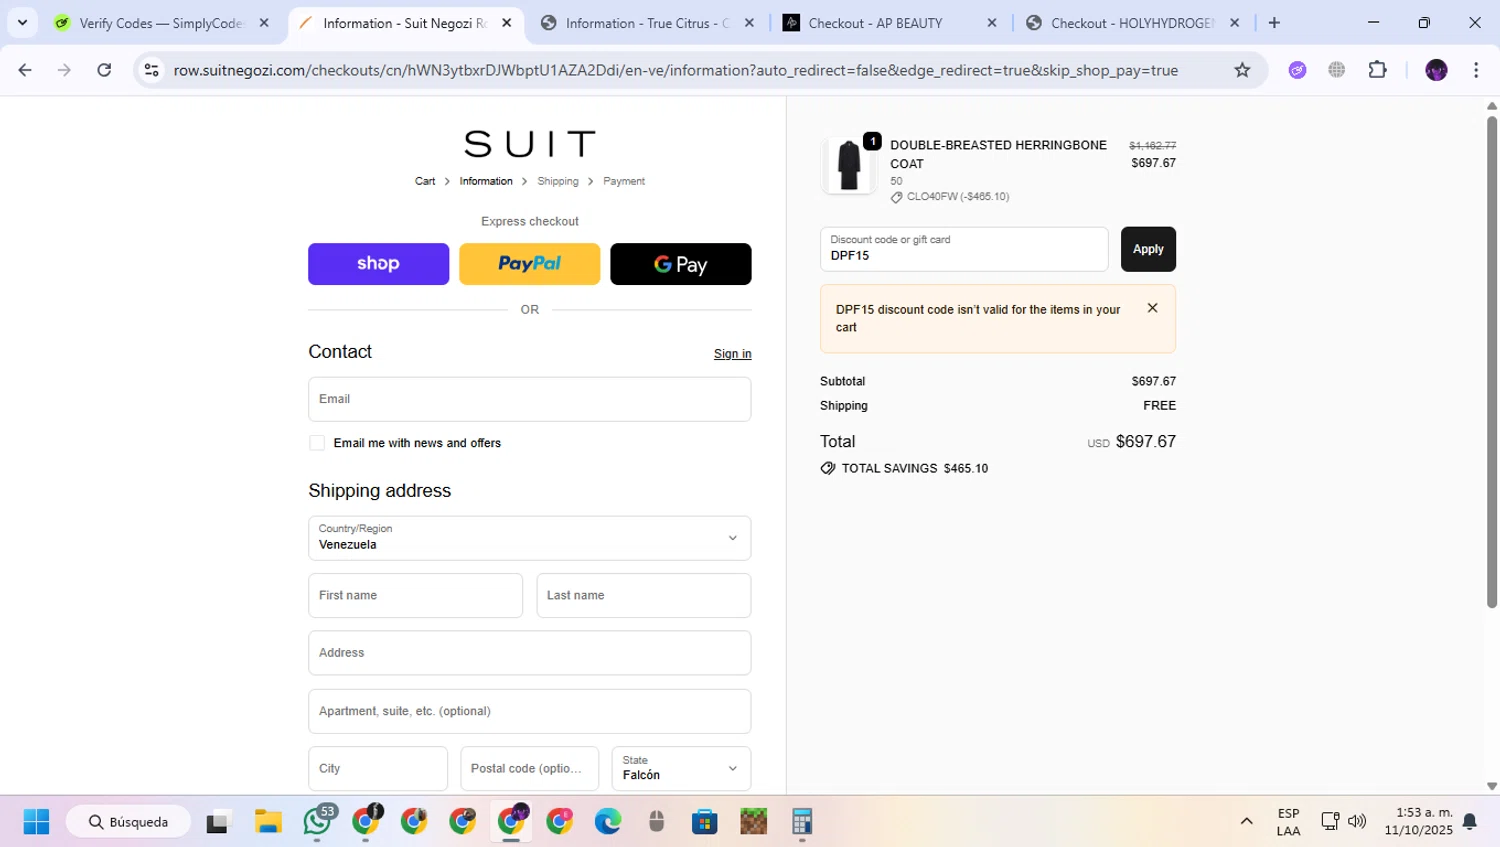
Task: Bookmark this page with the star icon
Action: tap(1242, 70)
